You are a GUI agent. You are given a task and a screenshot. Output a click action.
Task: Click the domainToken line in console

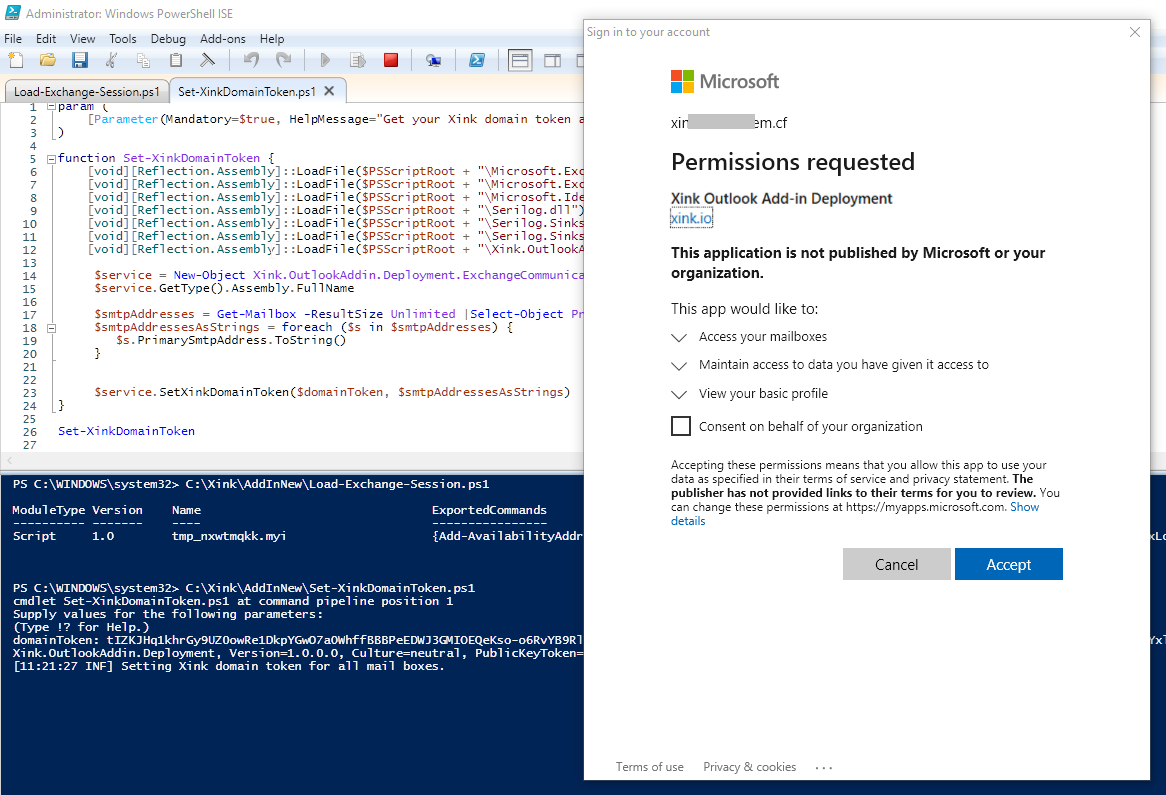[297, 640]
